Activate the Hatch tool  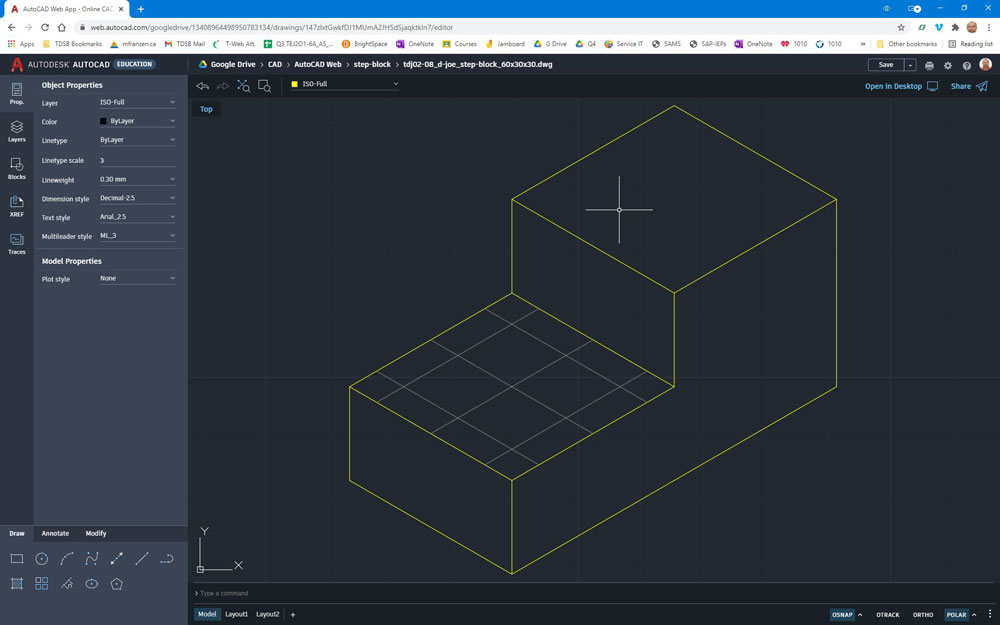click(x=17, y=584)
